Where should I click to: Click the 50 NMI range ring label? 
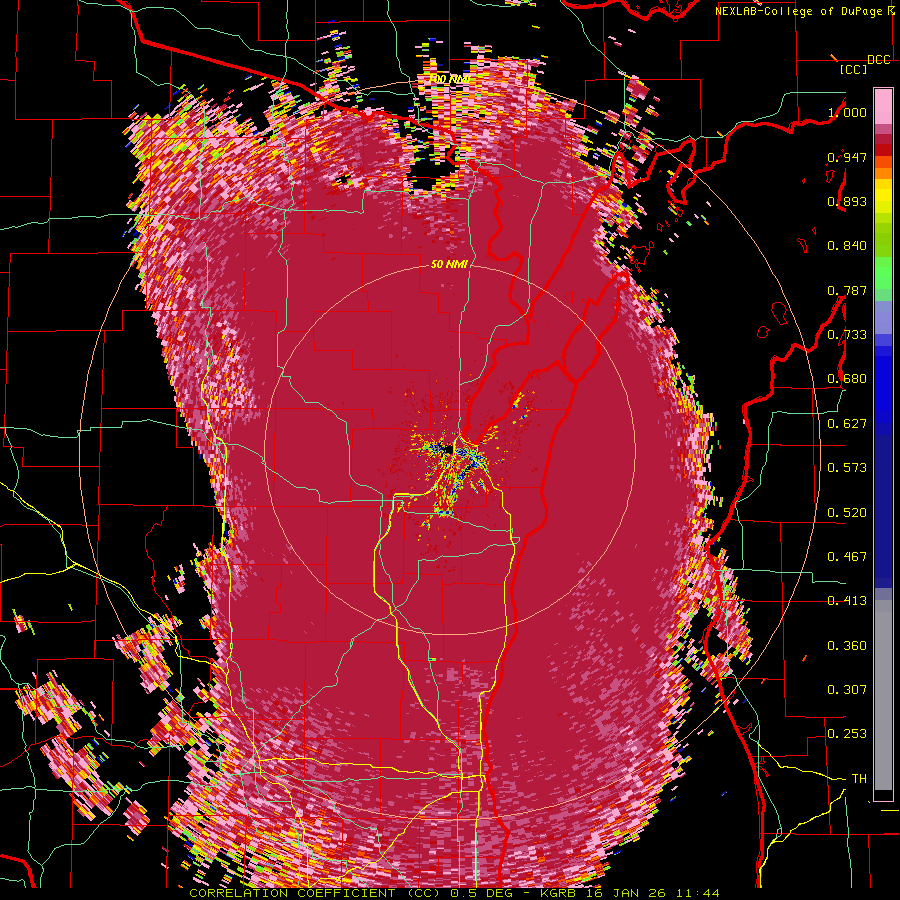pos(449,265)
